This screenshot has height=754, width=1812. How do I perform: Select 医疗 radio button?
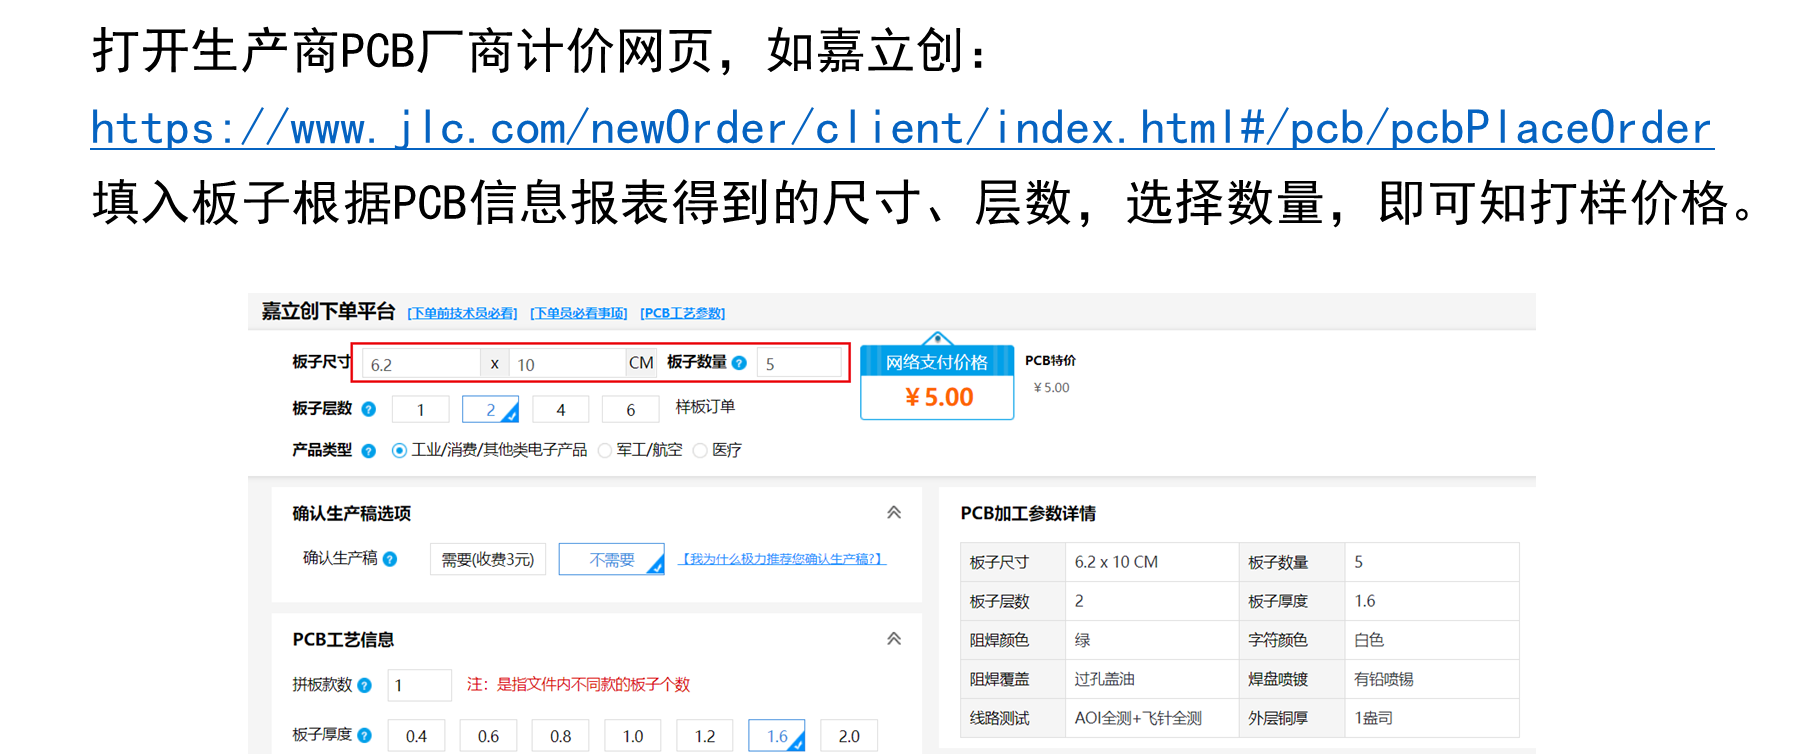click(x=700, y=451)
